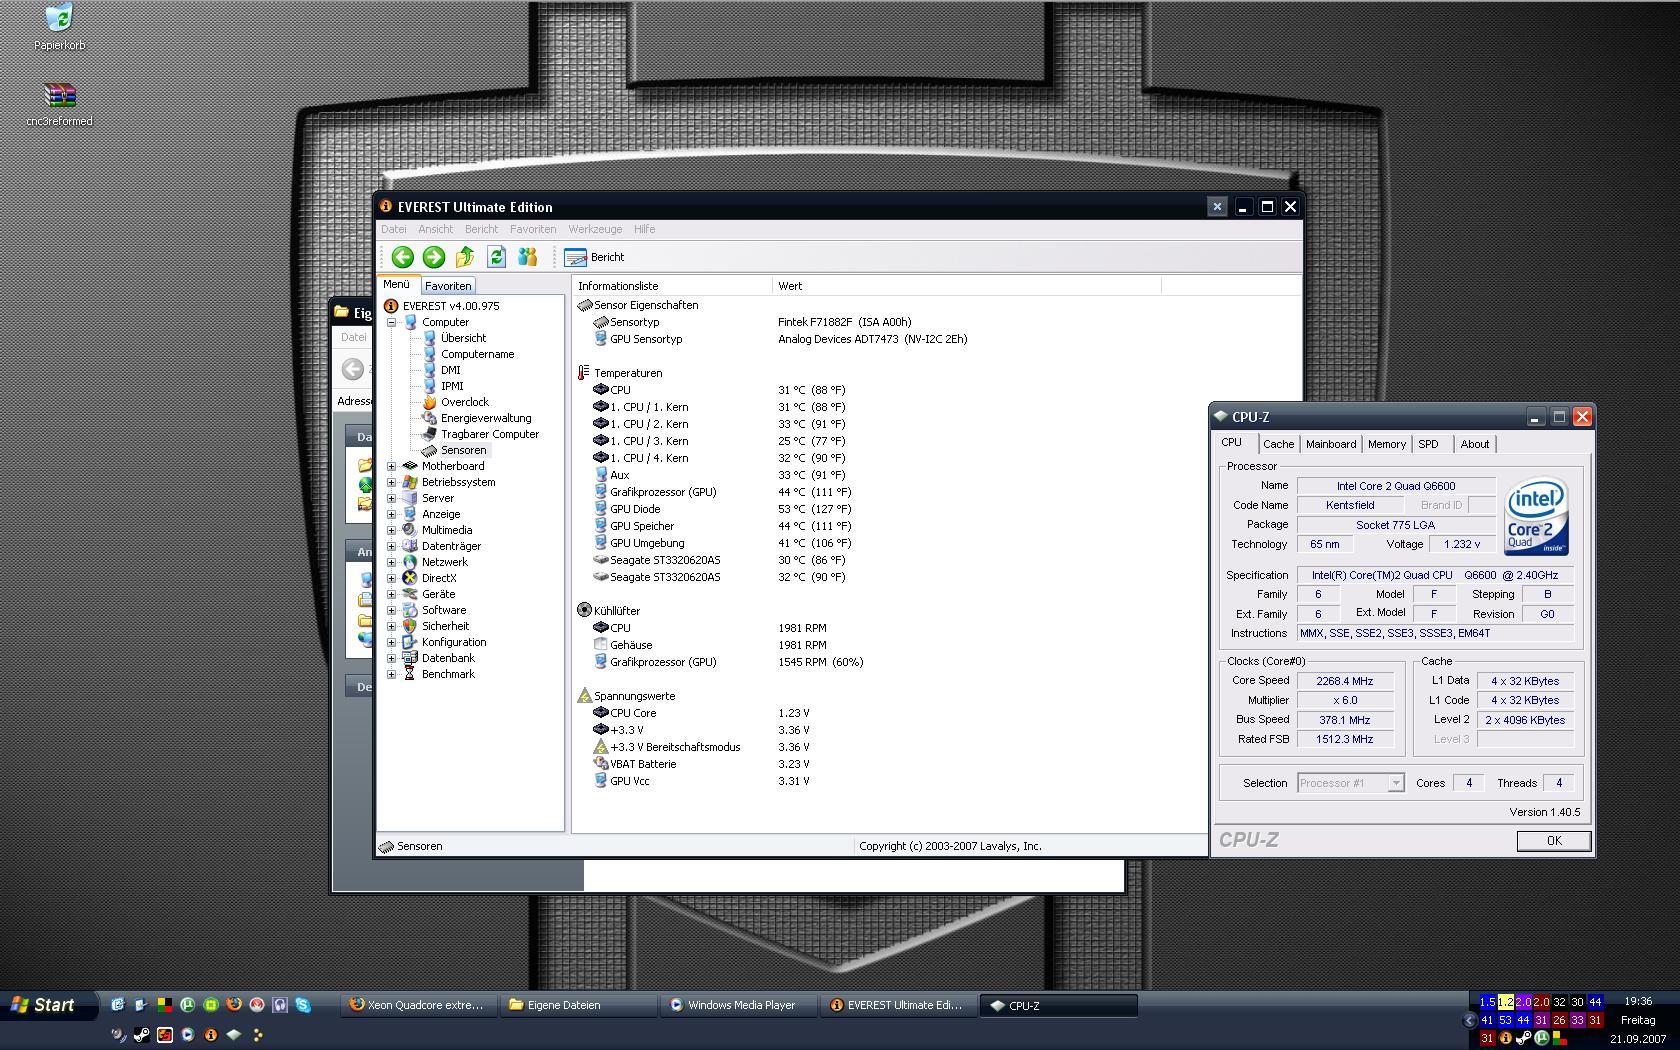The height and width of the screenshot is (1050, 1680).
Task: Expand the Motherboard tree node
Action: click(x=392, y=466)
